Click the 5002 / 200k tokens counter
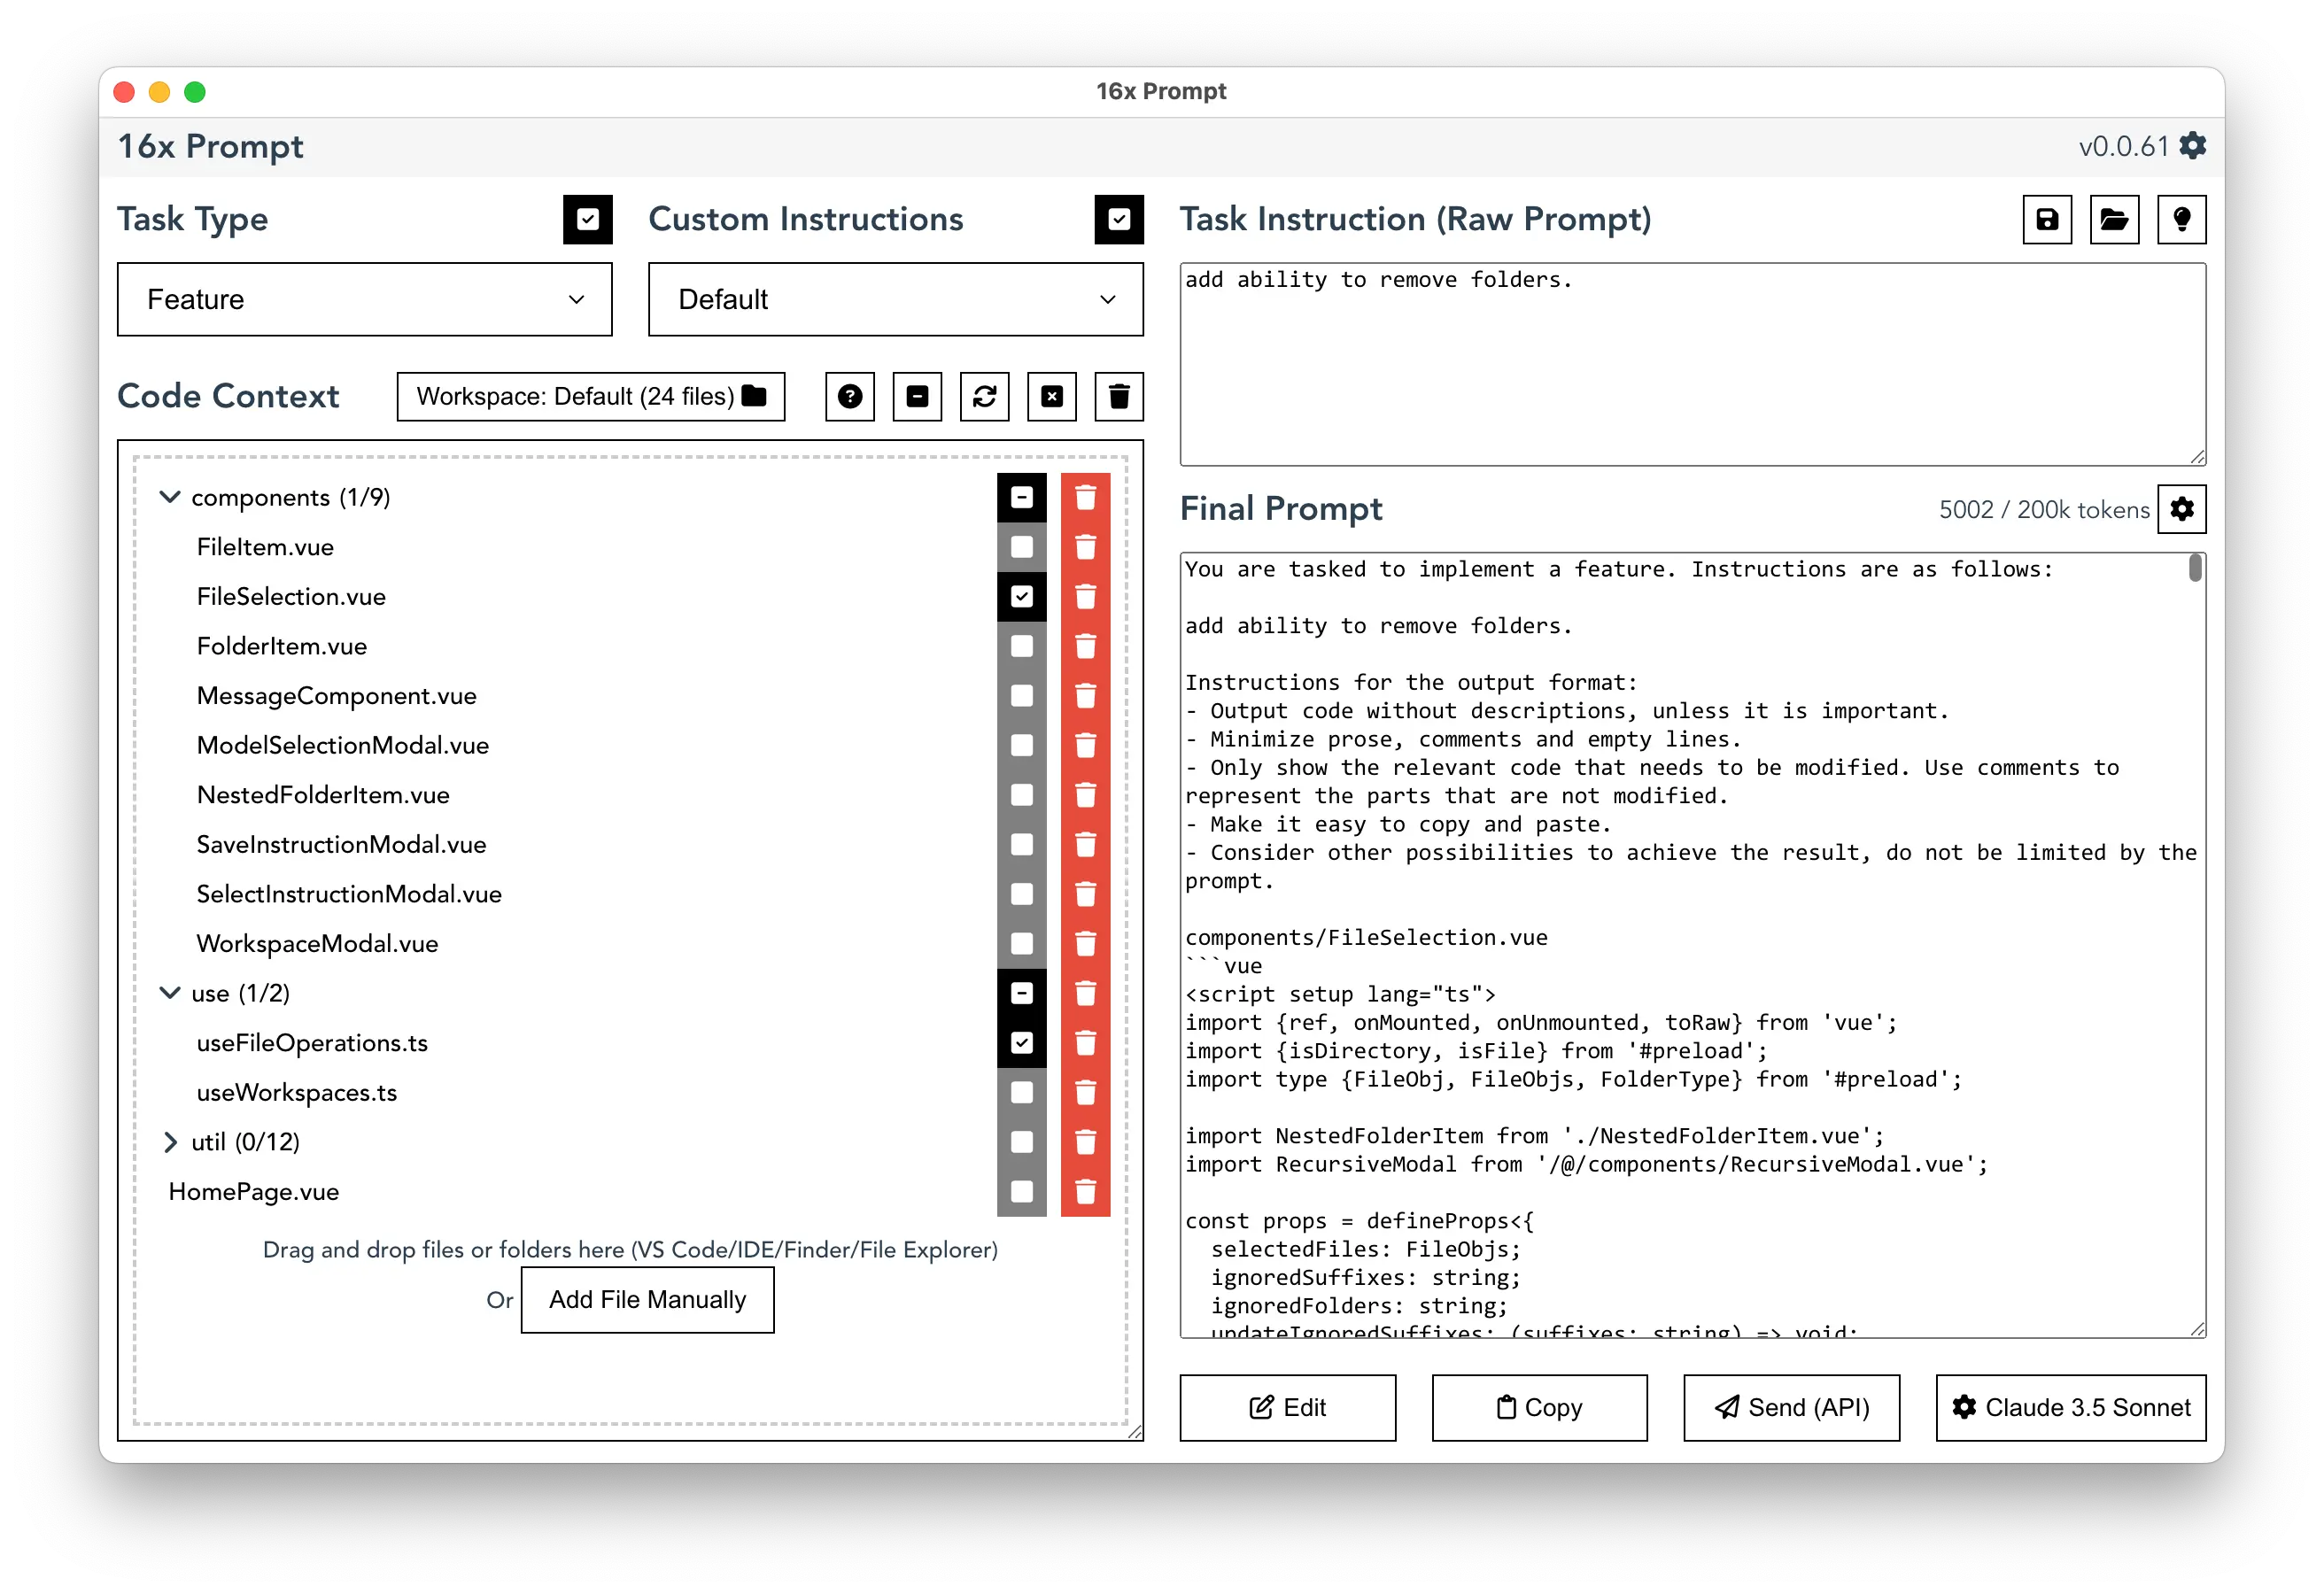Viewport: 2324px width, 1594px height. click(x=2044, y=510)
